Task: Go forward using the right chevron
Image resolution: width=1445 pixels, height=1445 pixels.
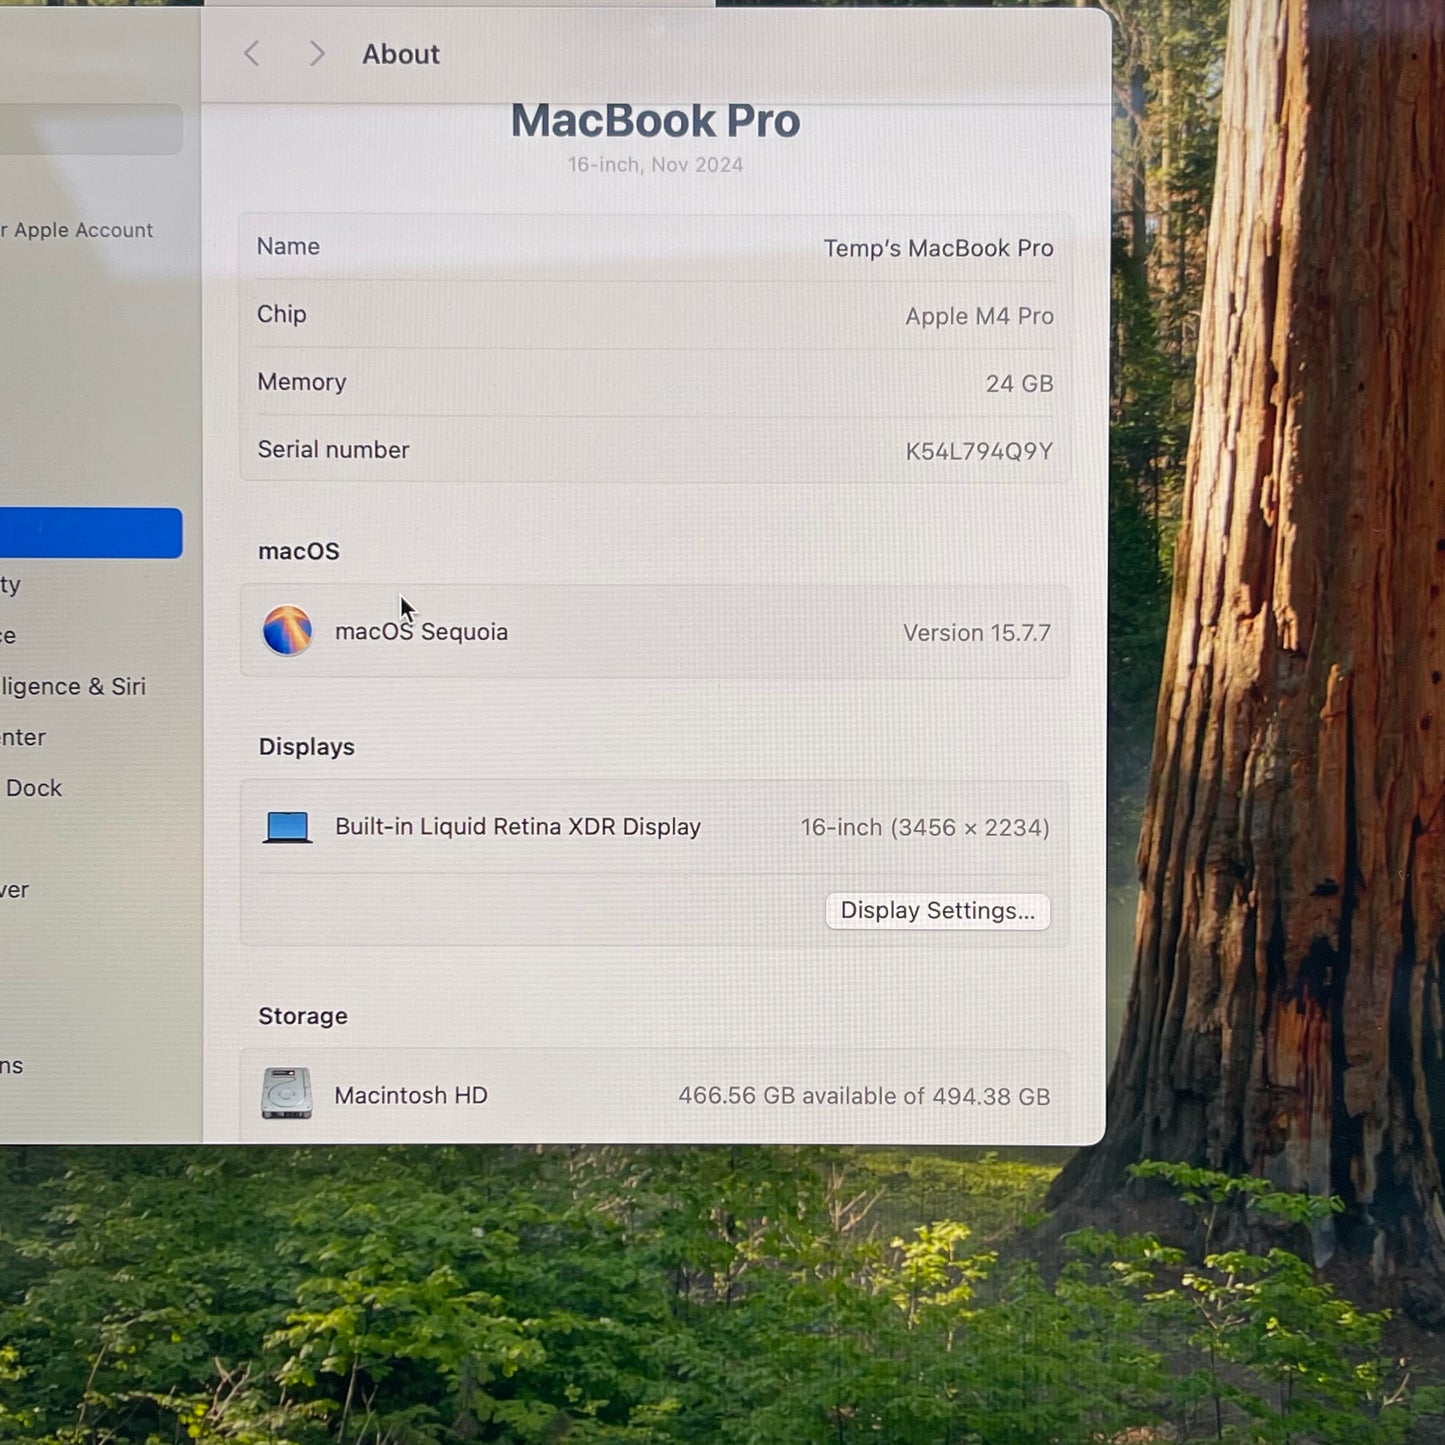Action: 317,54
